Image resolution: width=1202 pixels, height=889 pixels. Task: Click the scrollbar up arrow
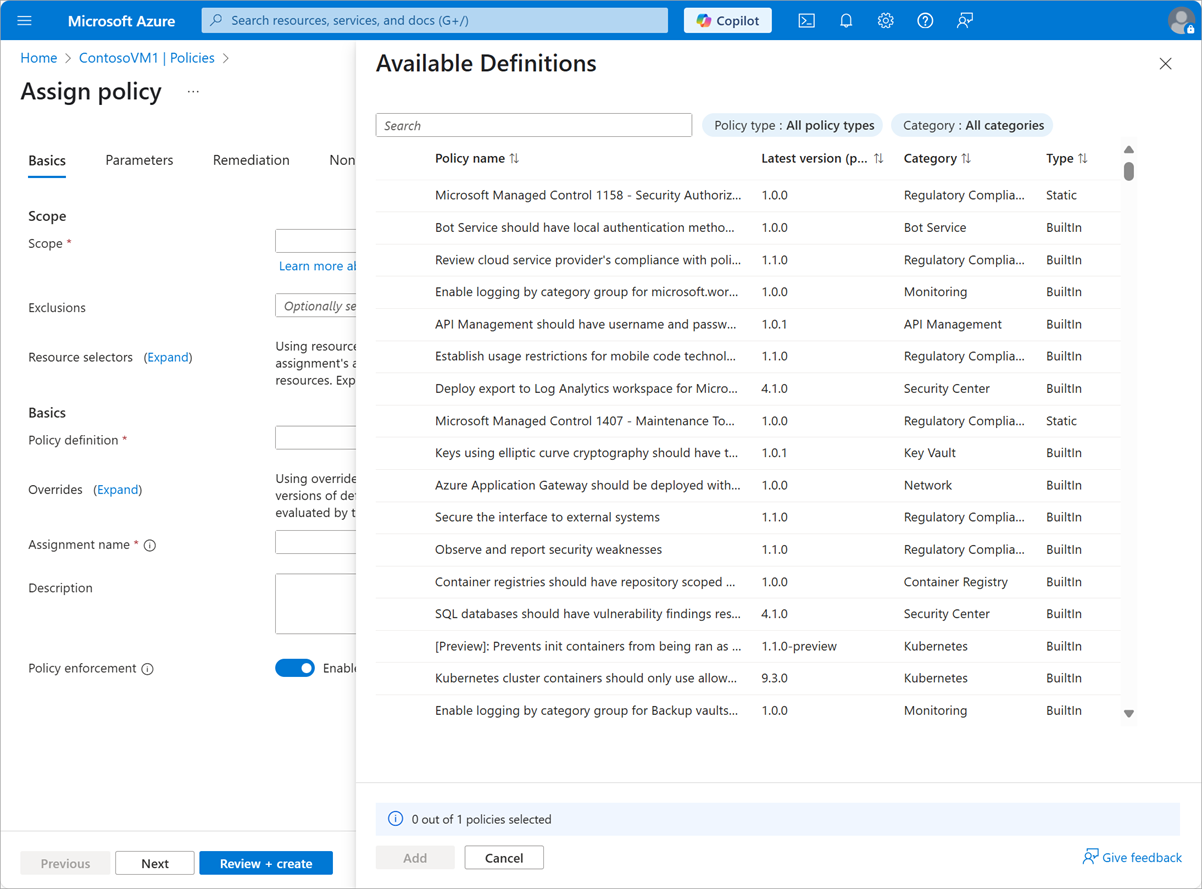[x=1128, y=150]
